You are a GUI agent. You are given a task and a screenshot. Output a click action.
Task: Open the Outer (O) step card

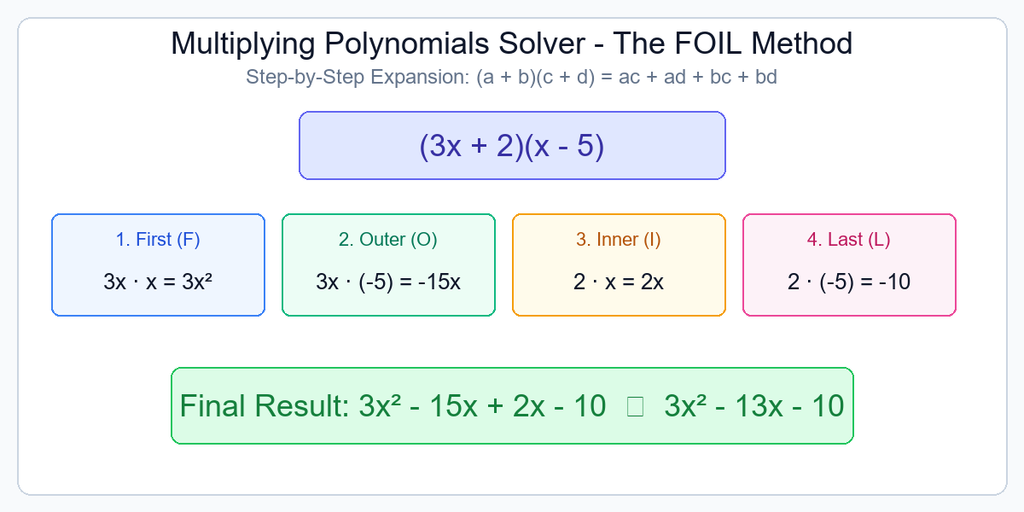[x=389, y=265]
